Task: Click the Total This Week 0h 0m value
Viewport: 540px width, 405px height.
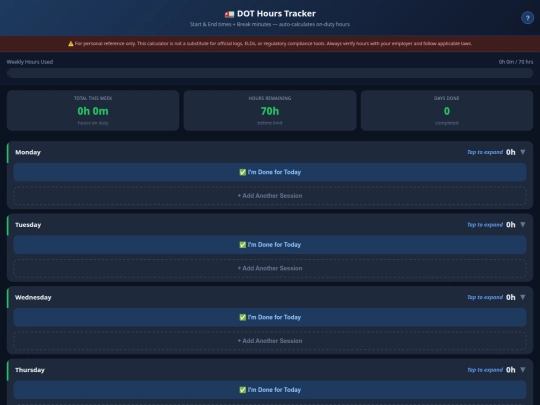Action: [93, 111]
